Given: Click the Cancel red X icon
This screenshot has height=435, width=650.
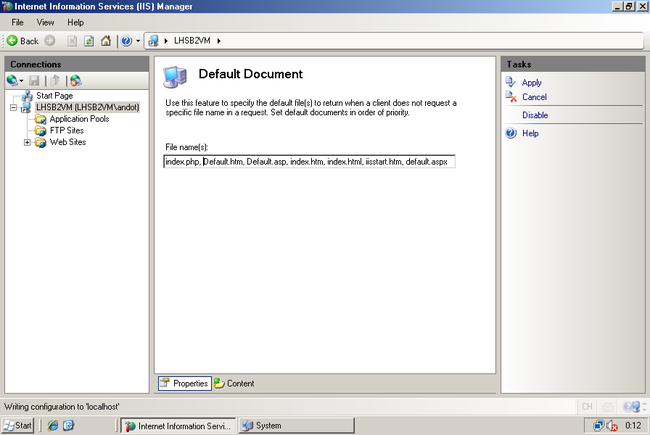Looking at the screenshot, I should click(x=511, y=97).
